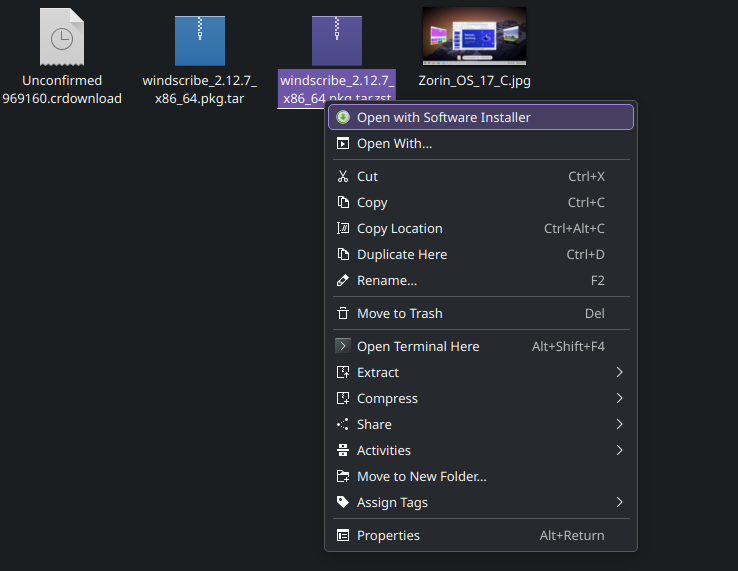Choose Copy Location entry
Viewport: 738px width, 571px height.
point(481,228)
